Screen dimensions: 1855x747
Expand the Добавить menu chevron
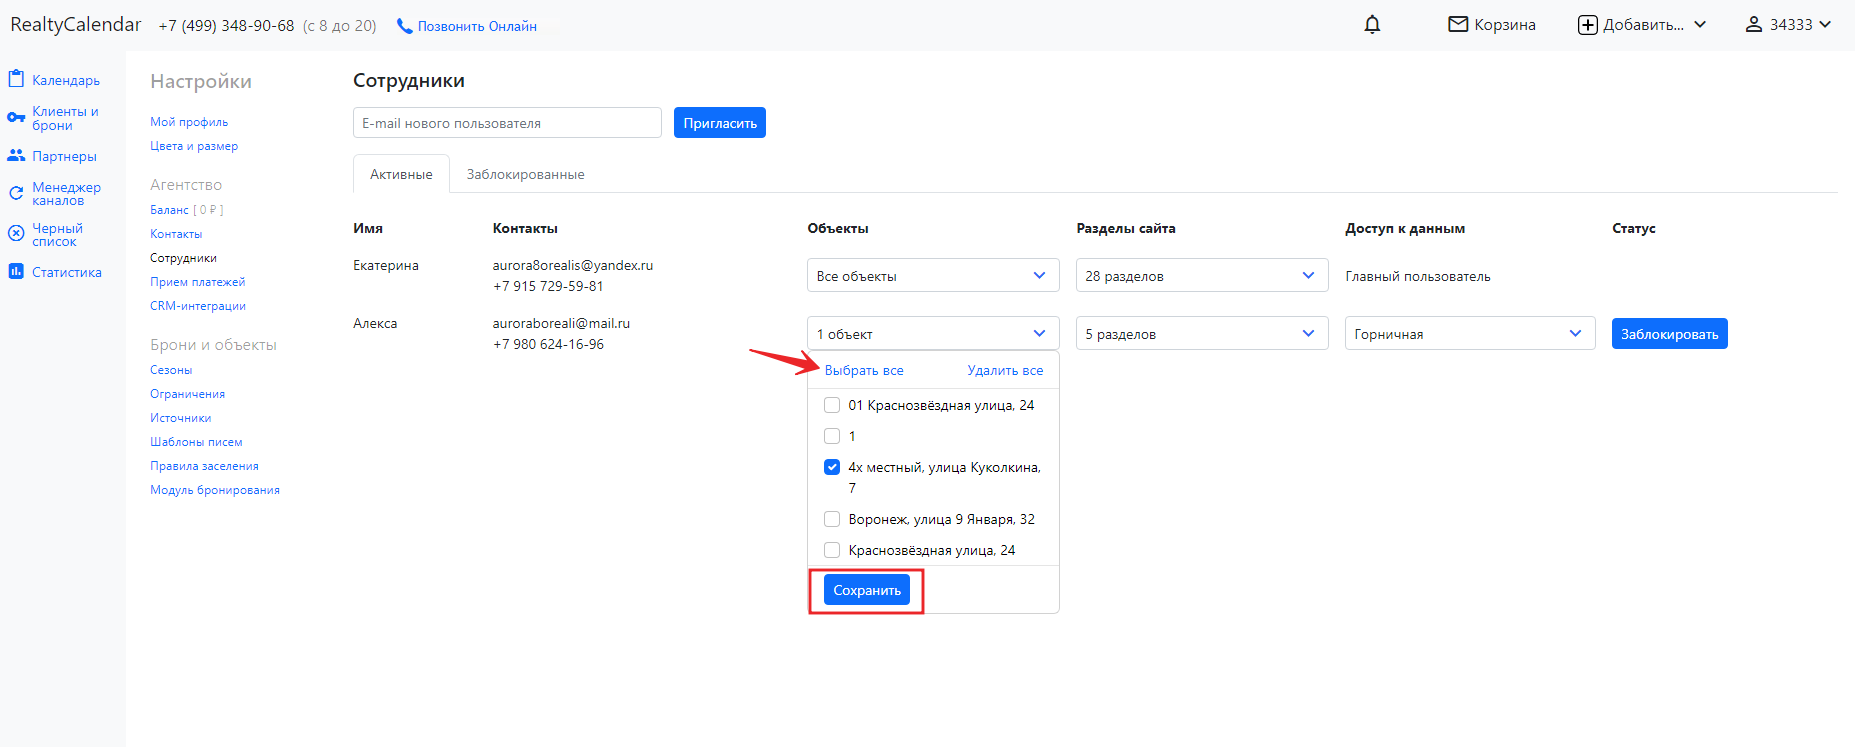pos(1700,25)
